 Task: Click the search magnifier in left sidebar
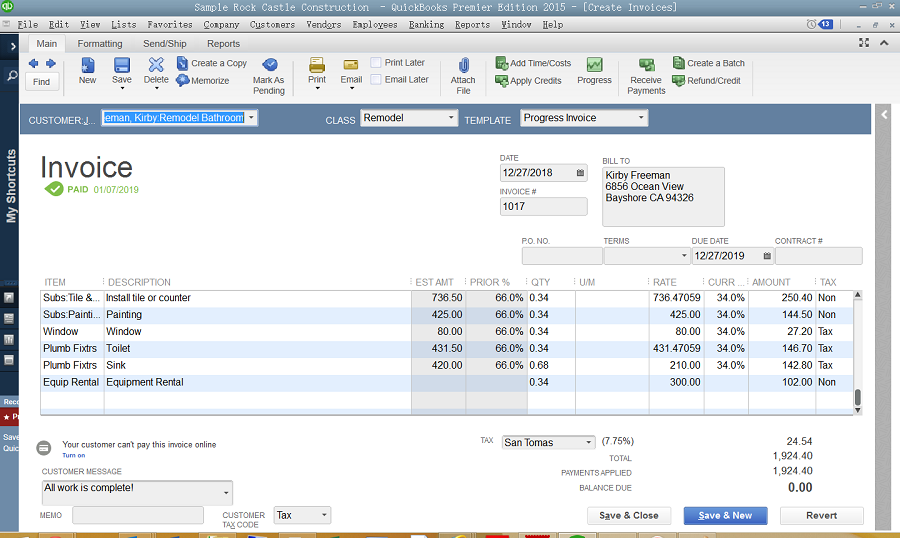coord(11,75)
